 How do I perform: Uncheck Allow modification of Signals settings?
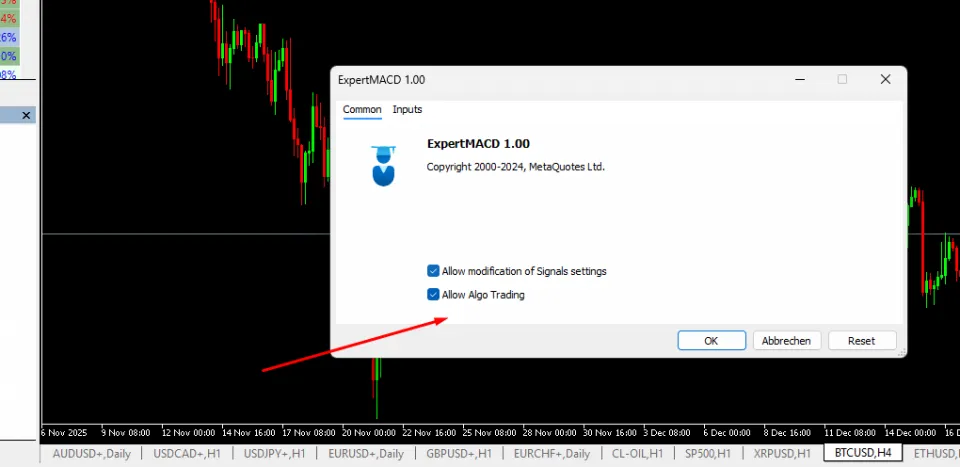[x=433, y=271]
